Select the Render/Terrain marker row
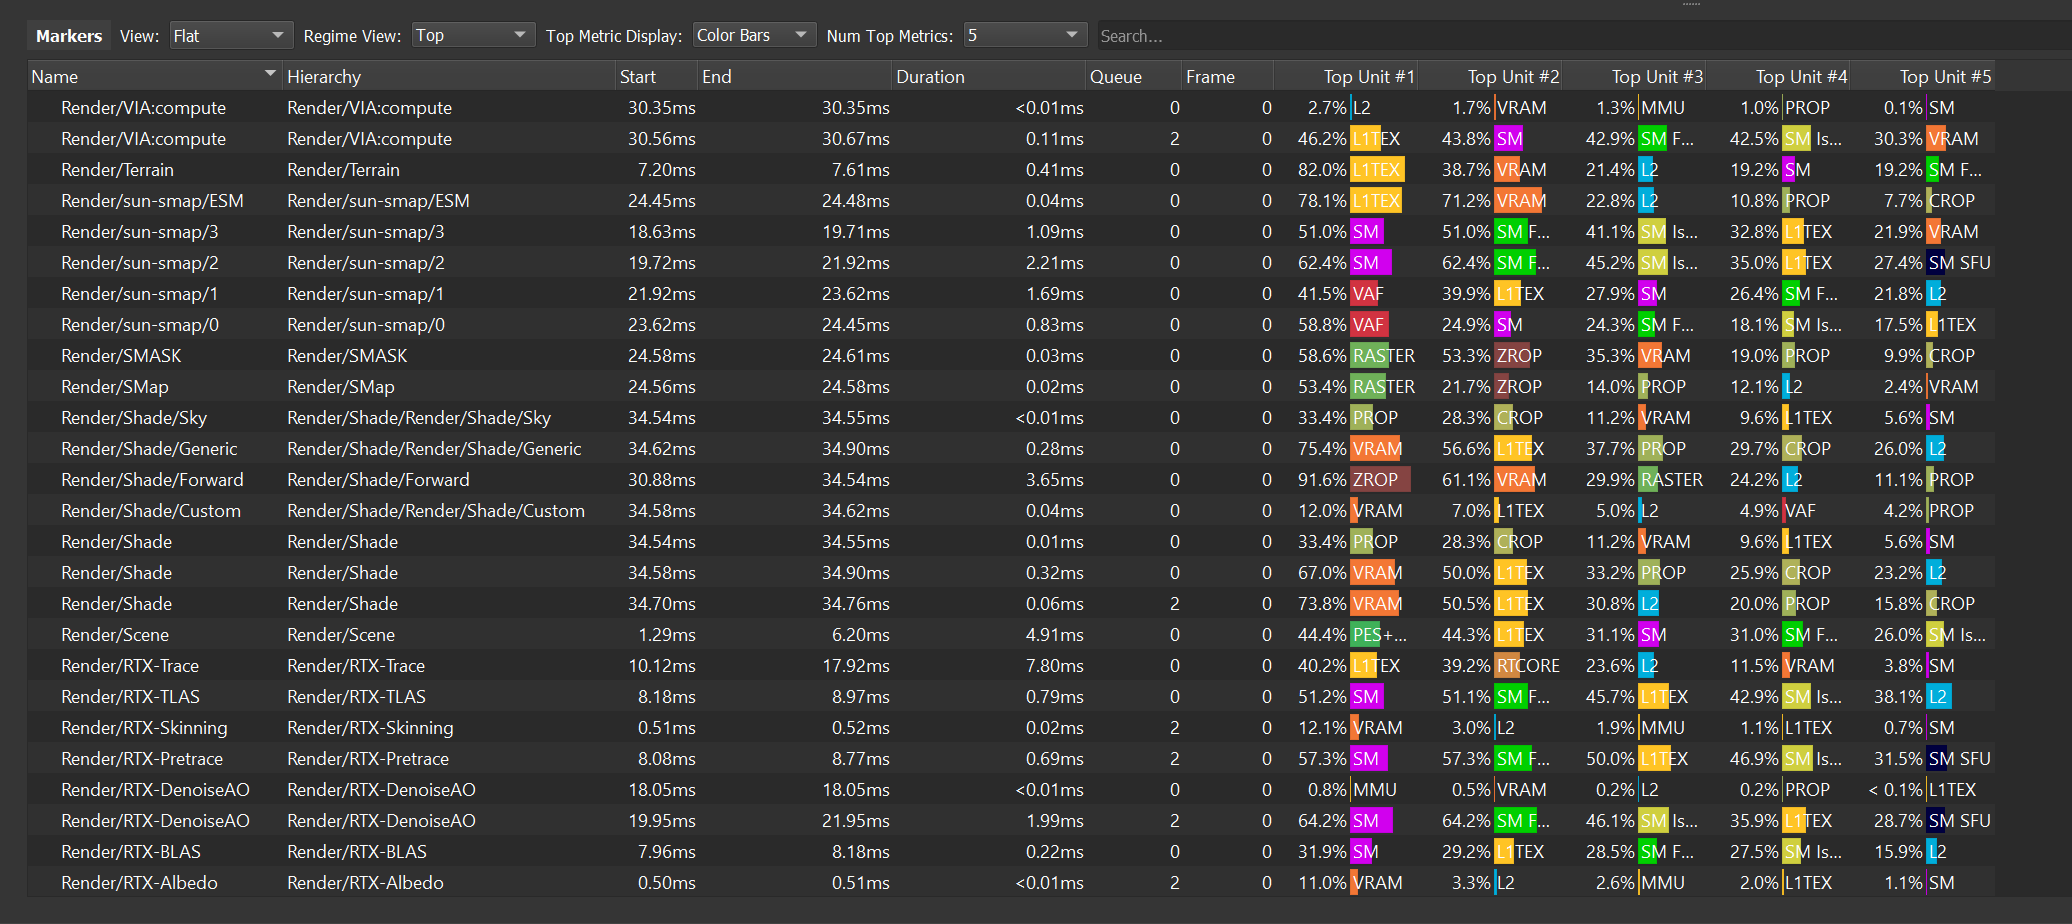2072x924 pixels. pos(117,170)
